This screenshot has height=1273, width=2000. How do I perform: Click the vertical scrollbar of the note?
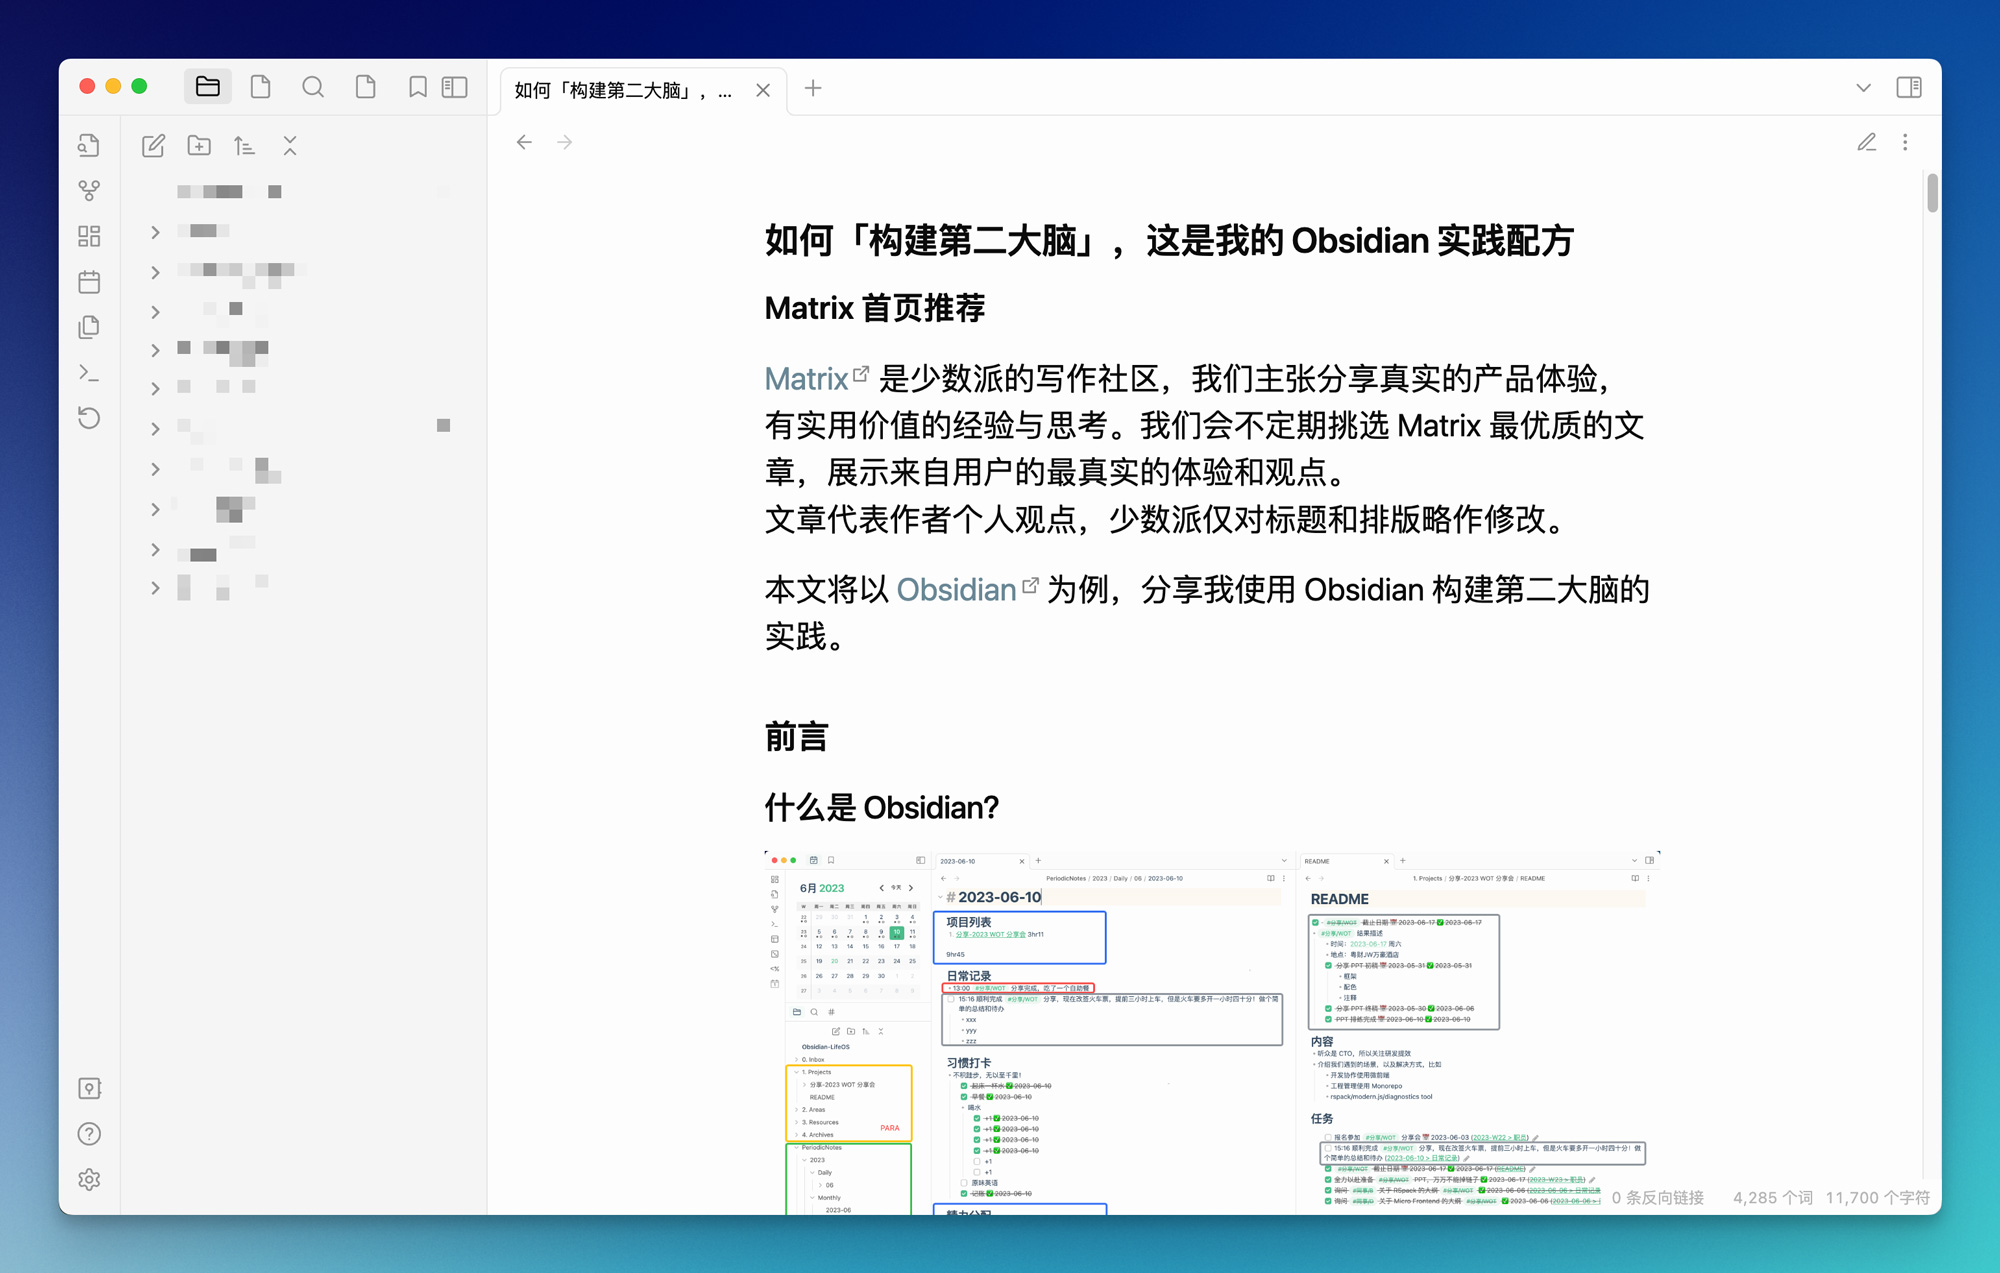coord(1932,192)
